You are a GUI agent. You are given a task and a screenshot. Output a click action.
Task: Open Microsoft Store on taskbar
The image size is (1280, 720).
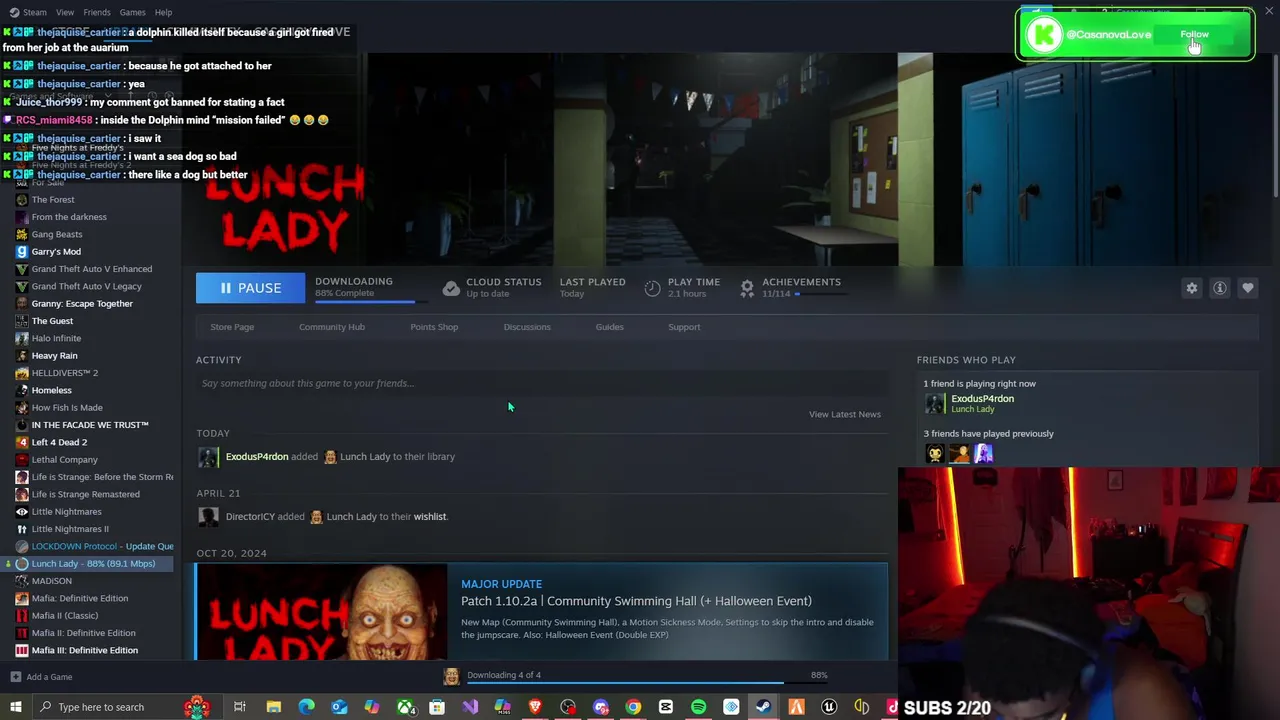[437, 707]
